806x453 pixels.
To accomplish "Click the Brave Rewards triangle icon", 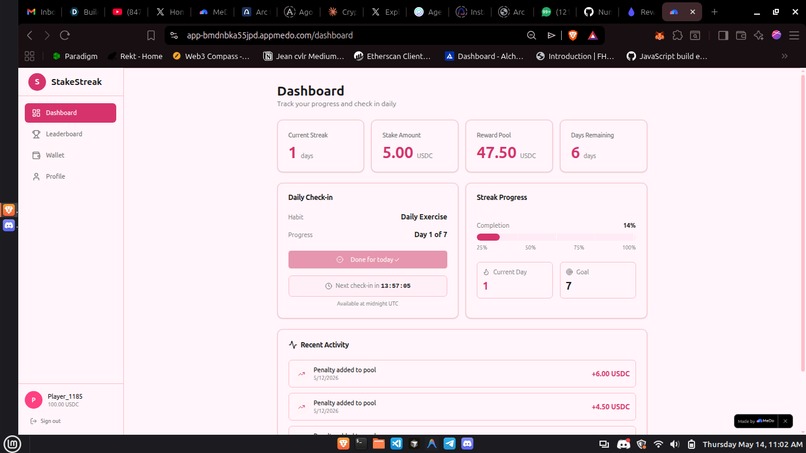I will coord(593,35).
